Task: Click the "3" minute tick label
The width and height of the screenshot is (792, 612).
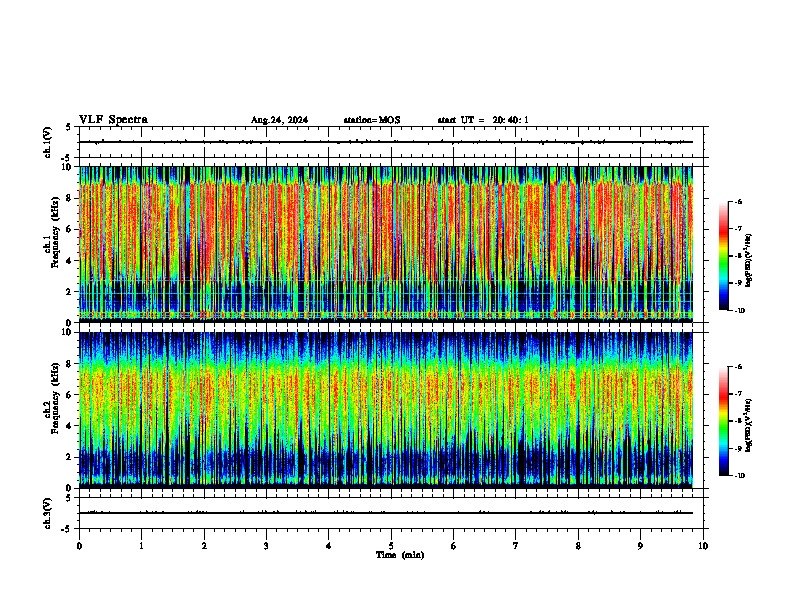Action: 266,546
